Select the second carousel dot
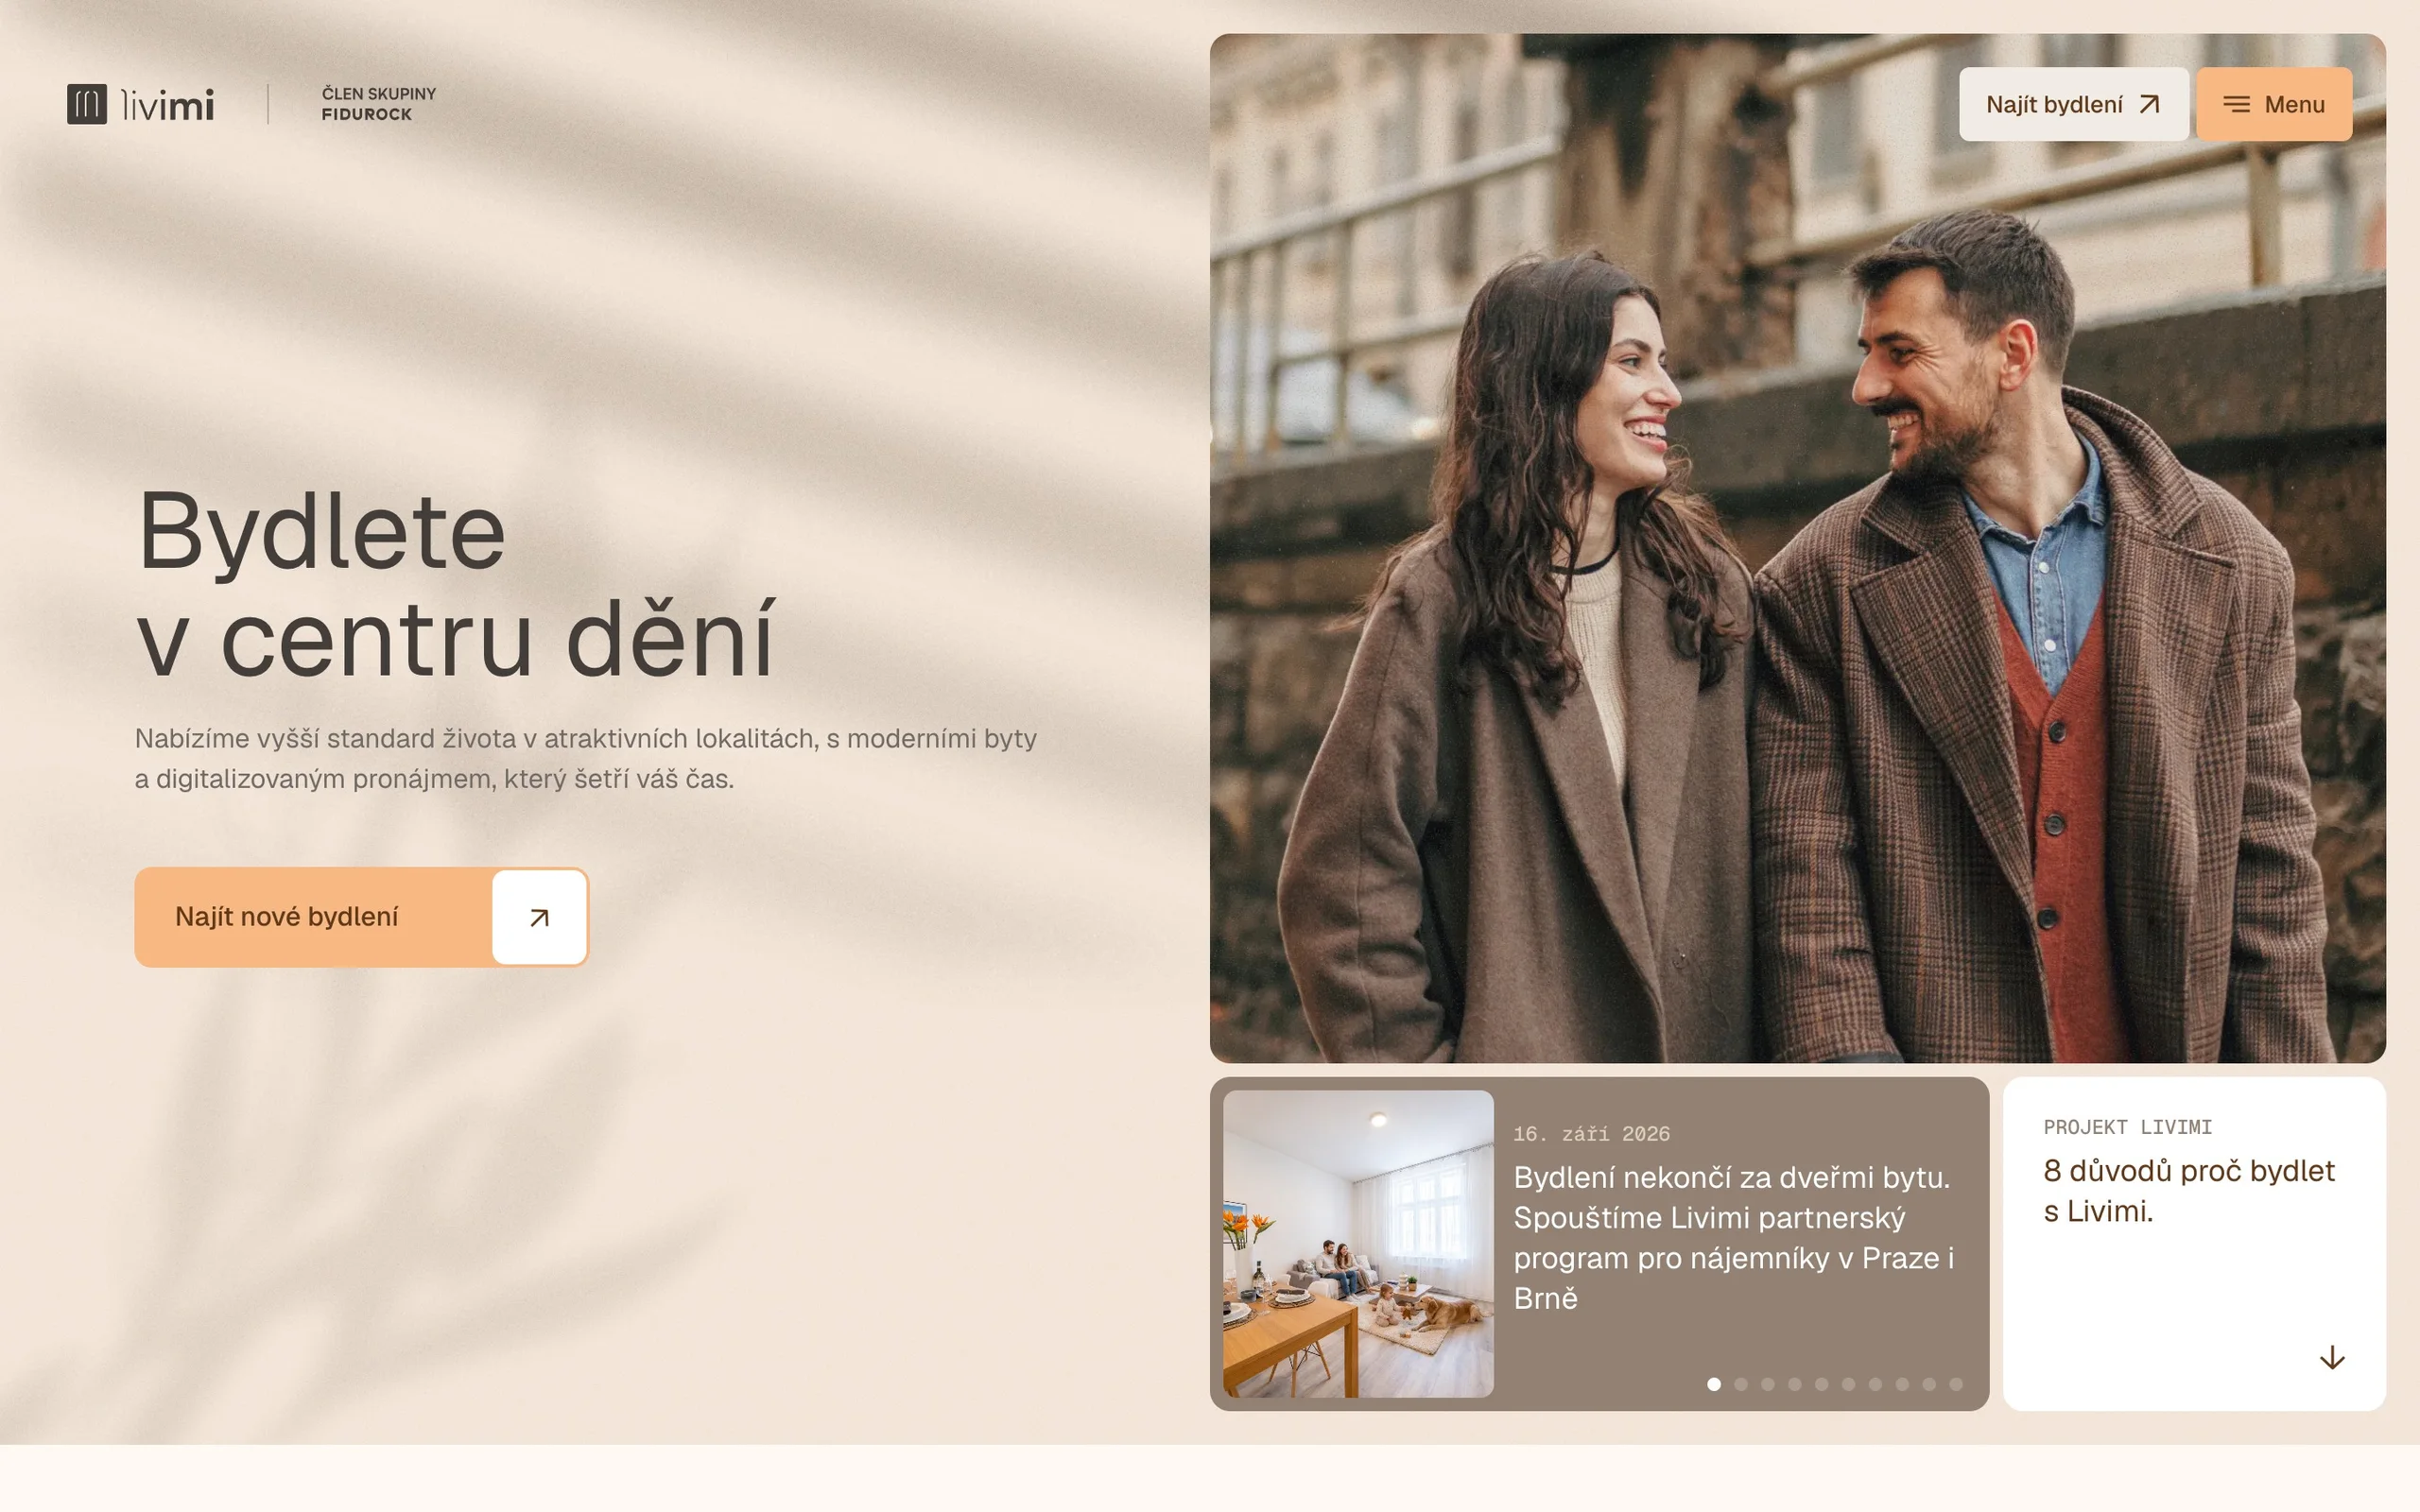Image resolution: width=2420 pixels, height=1512 pixels. (1741, 1384)
